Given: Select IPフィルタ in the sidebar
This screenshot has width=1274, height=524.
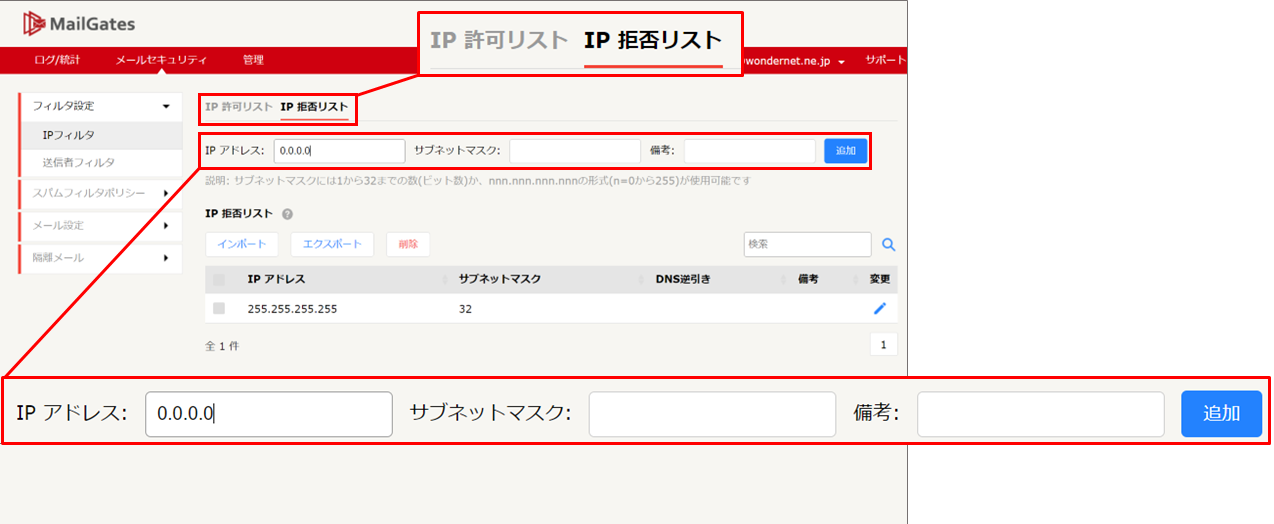Looking at the screenshot, I should (100, 135).
